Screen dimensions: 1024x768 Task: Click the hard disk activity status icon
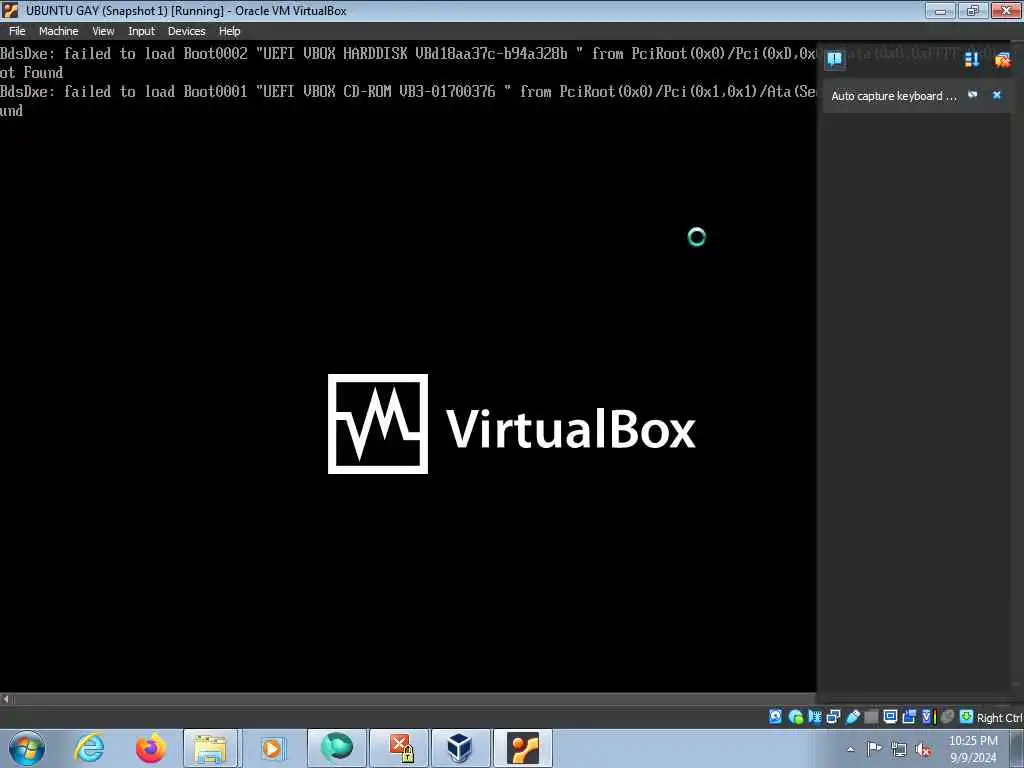click(775, 716)
